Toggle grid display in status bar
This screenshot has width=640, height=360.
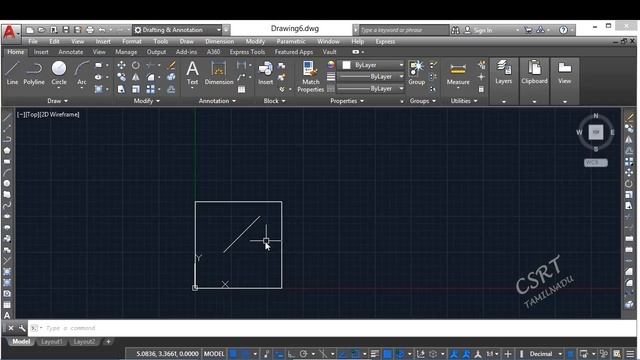[x=233, y=354]
